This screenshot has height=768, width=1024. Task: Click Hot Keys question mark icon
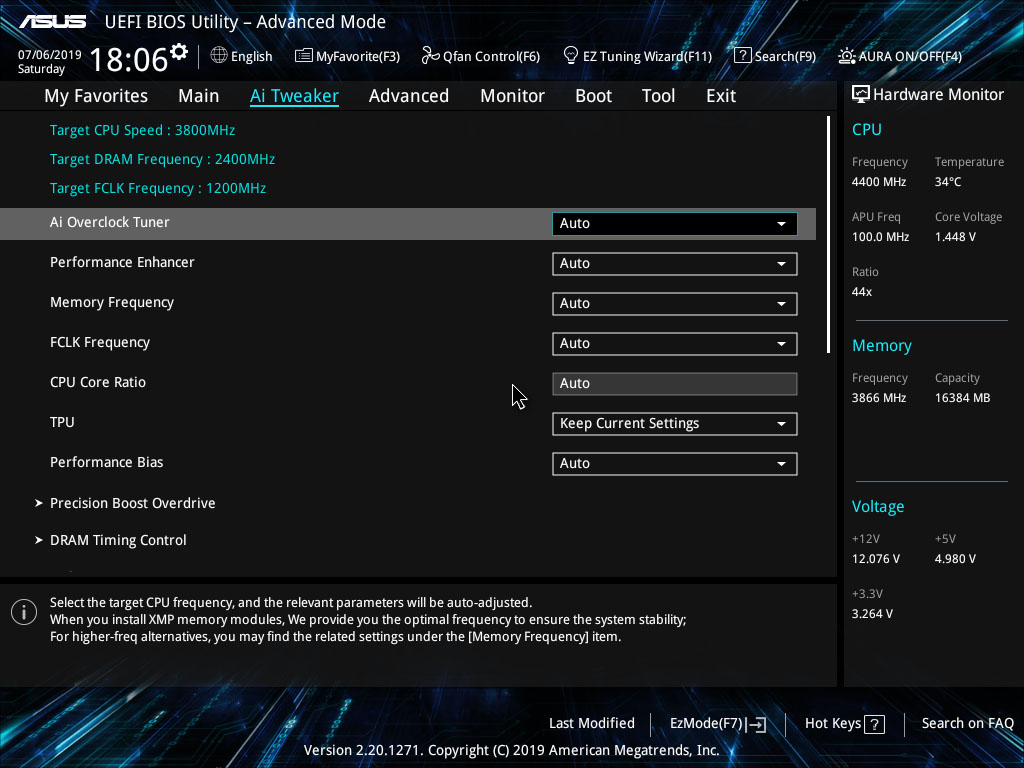[x=874, y=724]
